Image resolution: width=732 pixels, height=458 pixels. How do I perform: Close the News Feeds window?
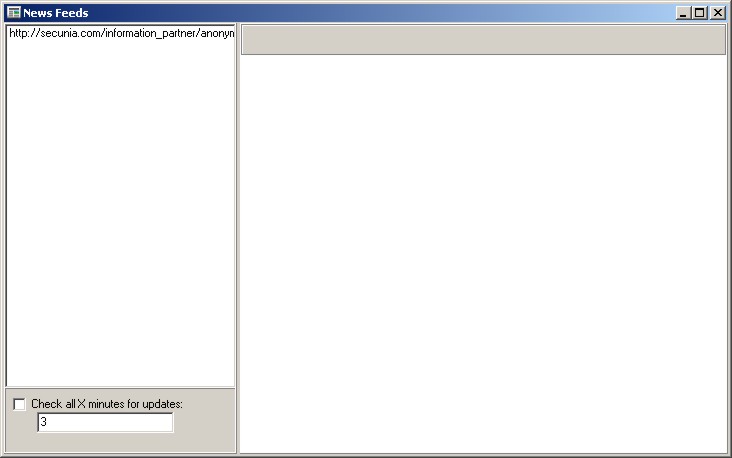pyautogui.click(x=718, y=13)
